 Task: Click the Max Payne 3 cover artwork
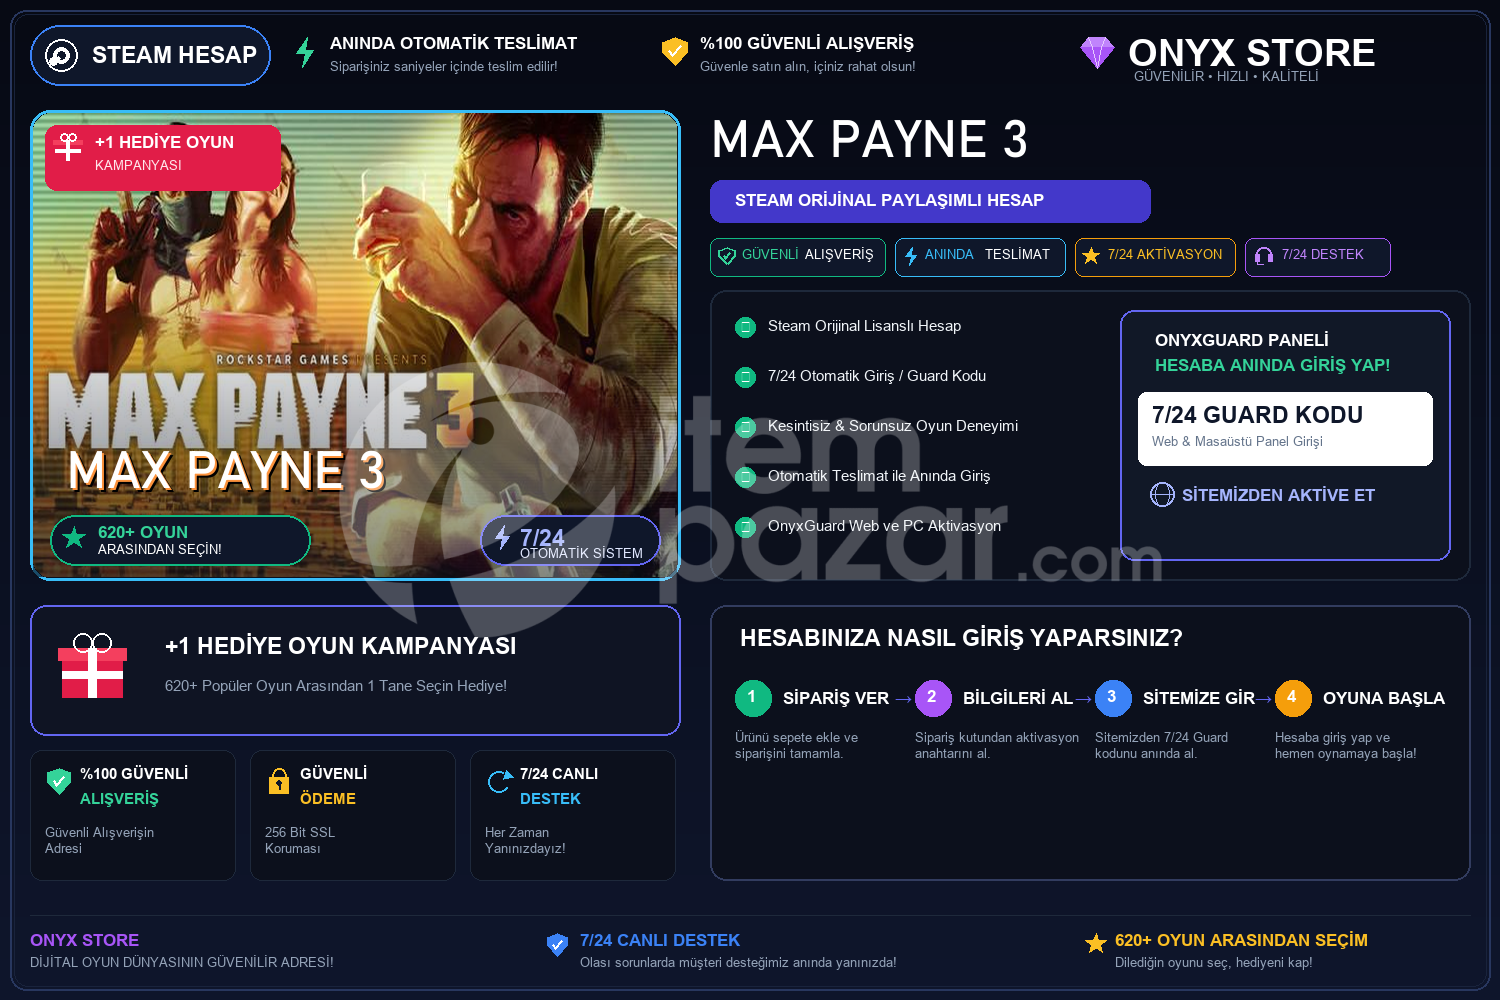(x=356, y=345)
